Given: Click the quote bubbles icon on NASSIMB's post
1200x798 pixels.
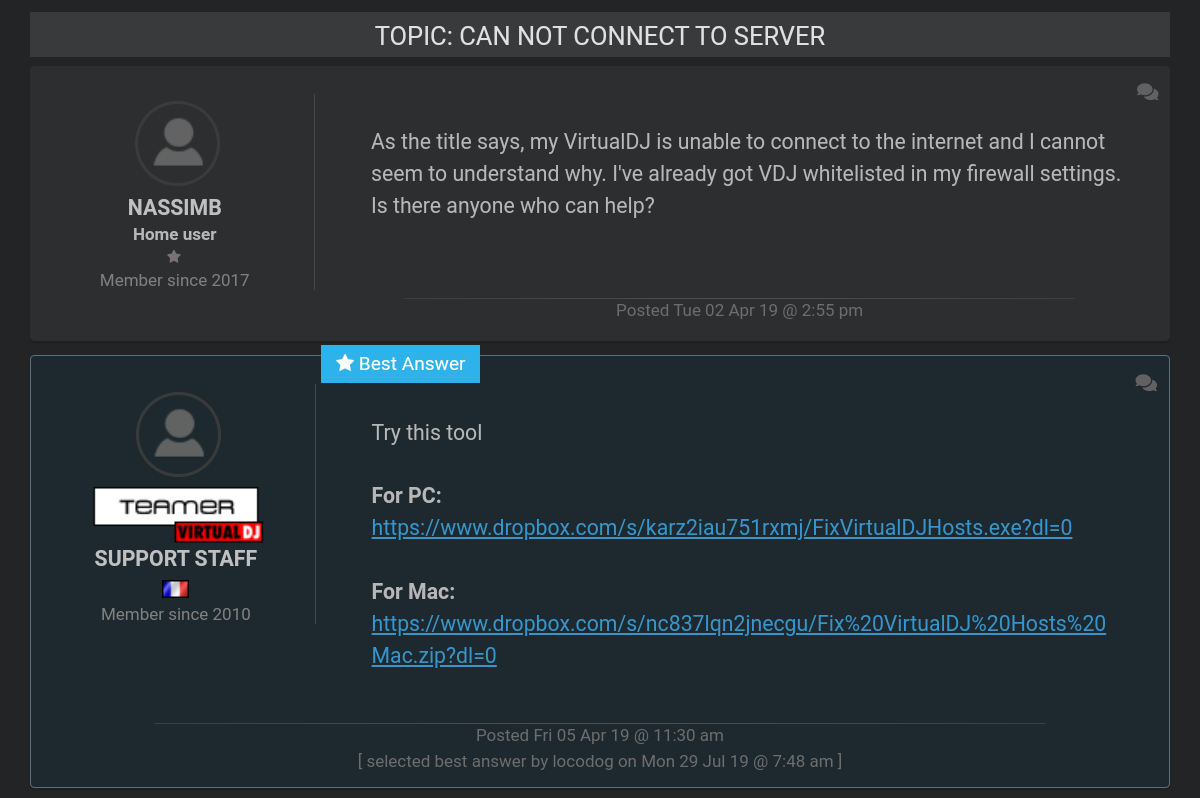Looking at the screenshot, I should 1147,93.
